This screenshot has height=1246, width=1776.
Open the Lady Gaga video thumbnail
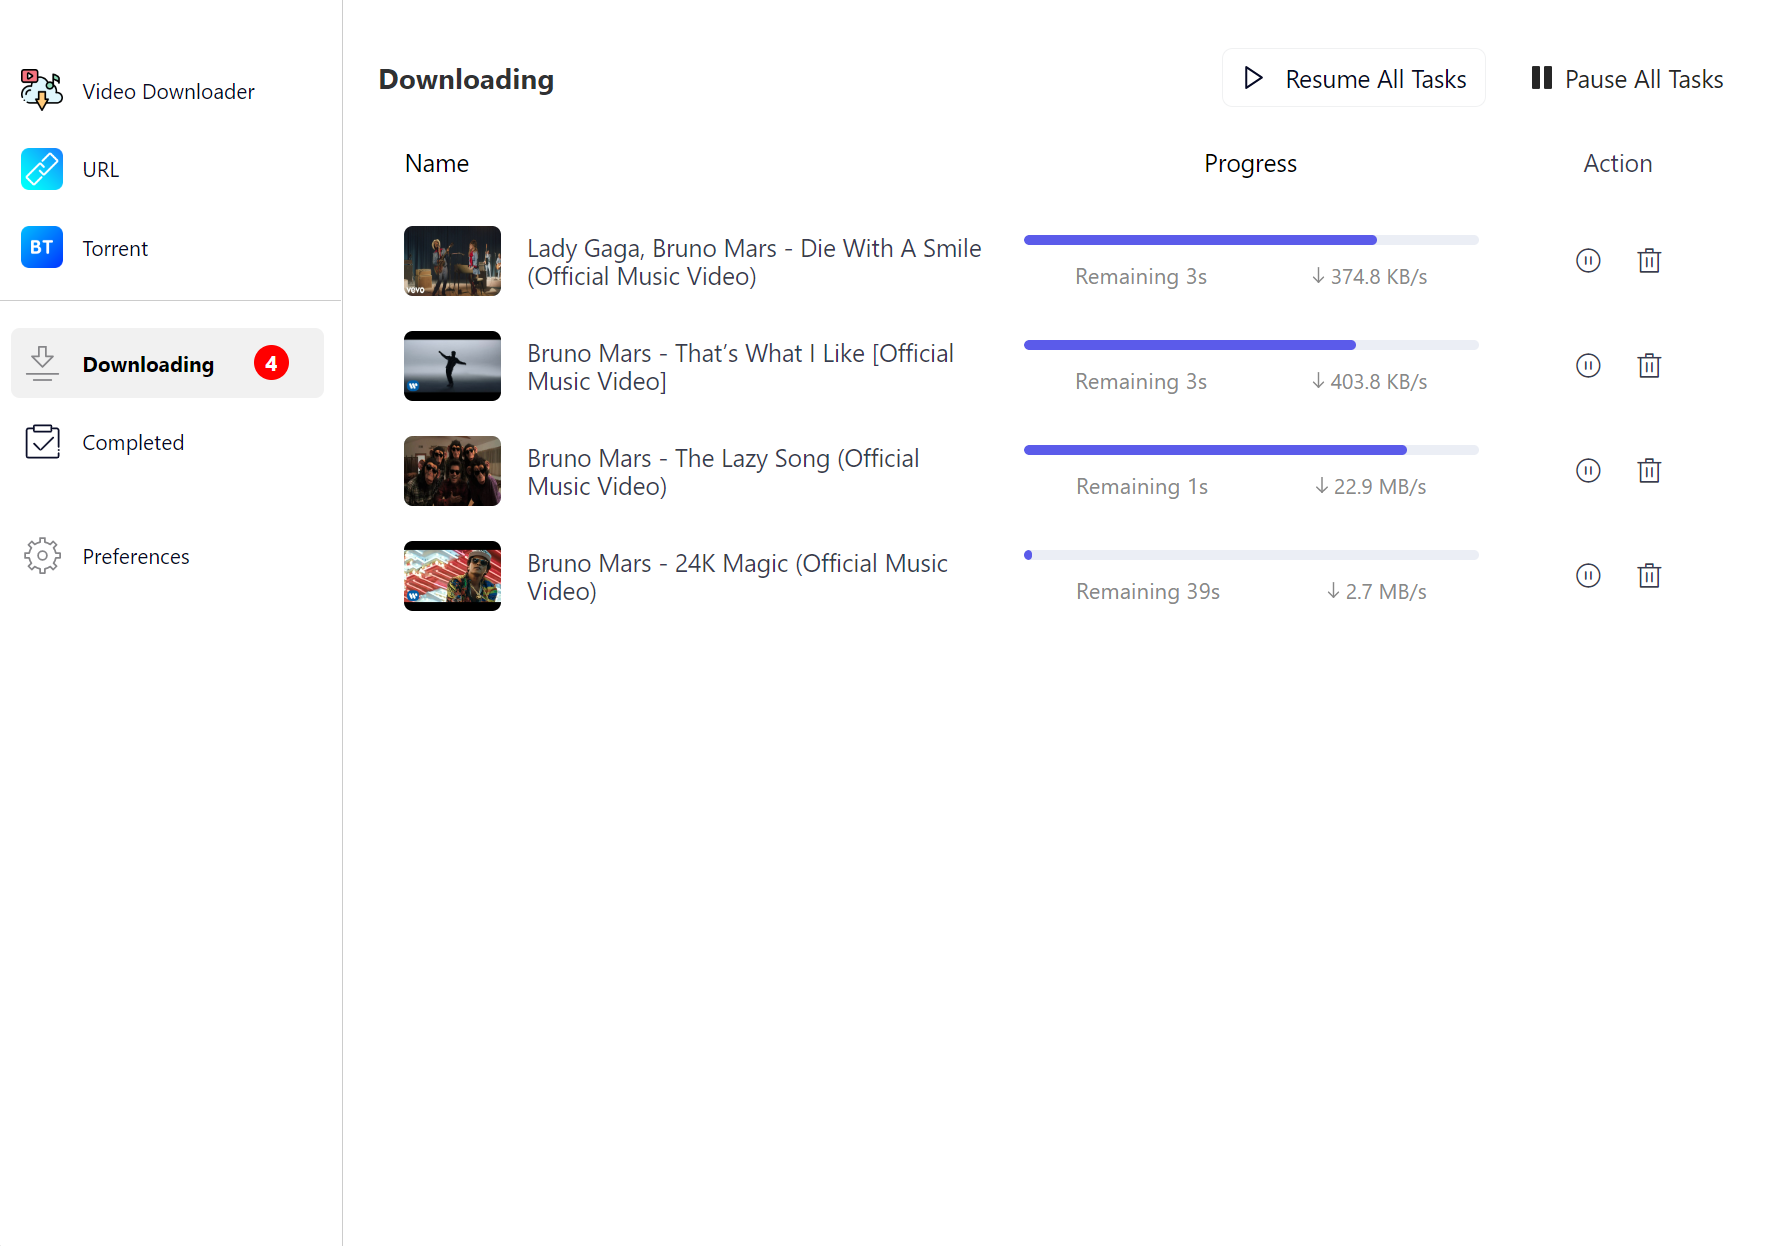point(452,261)
